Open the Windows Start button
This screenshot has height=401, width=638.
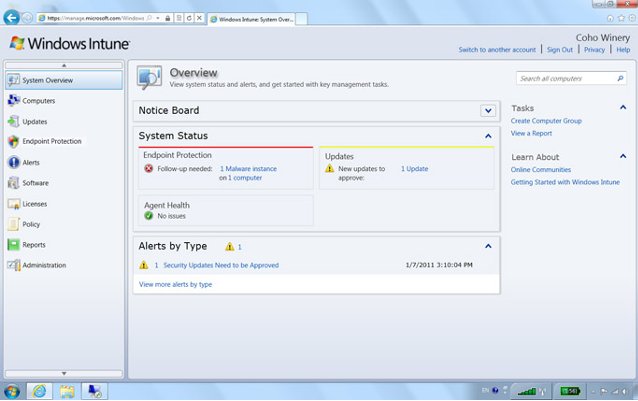12,390
